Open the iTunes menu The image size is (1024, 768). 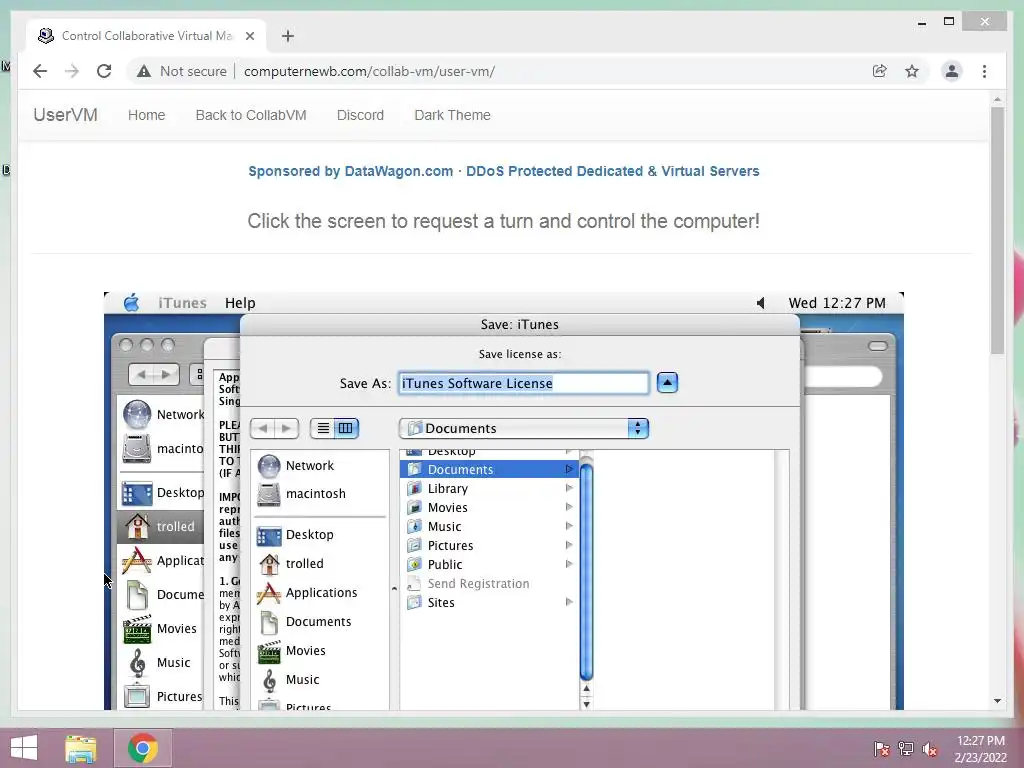tap(182, 303)
